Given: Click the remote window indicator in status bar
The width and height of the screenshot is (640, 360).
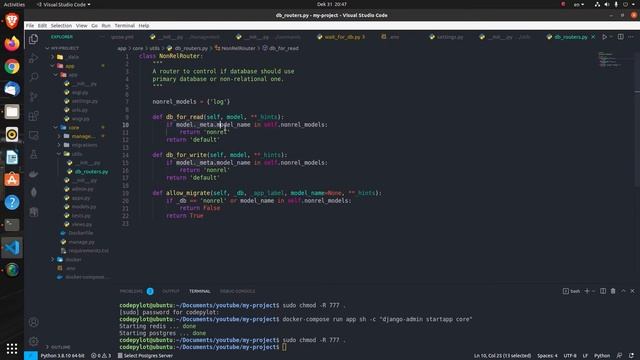Looking at the screenshot, I should tap(31, 356).
